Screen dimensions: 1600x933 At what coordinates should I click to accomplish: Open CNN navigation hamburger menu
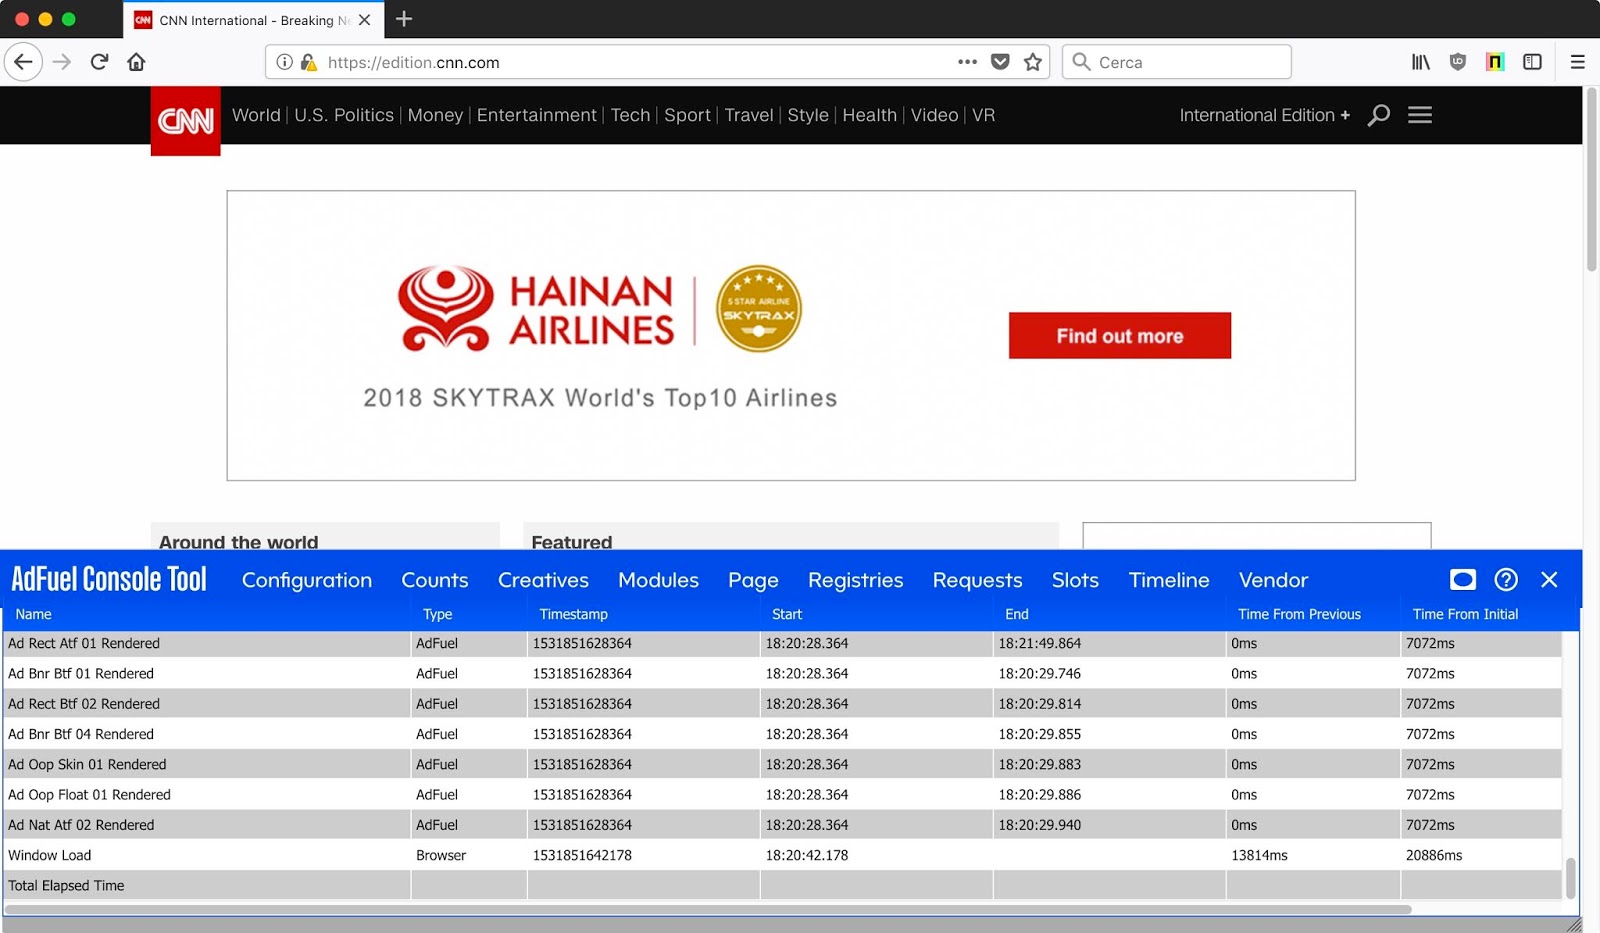coord(1420,115)
